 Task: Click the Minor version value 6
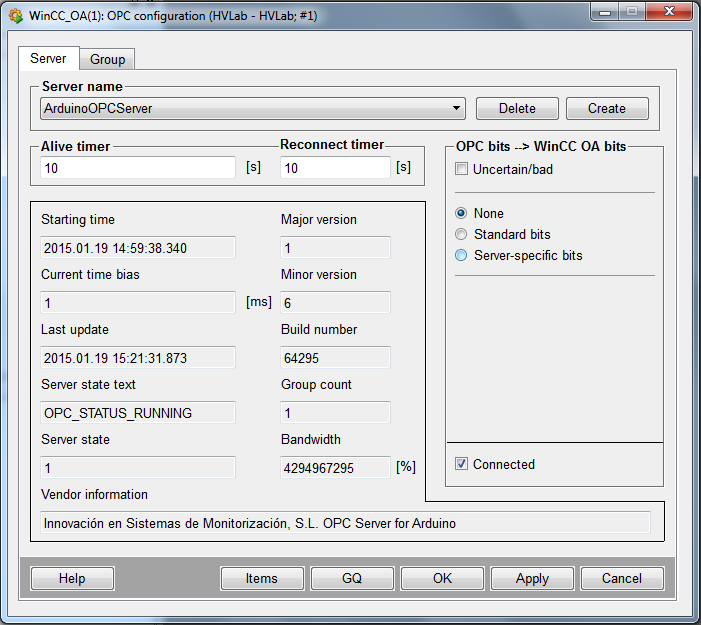pos(335,303)
